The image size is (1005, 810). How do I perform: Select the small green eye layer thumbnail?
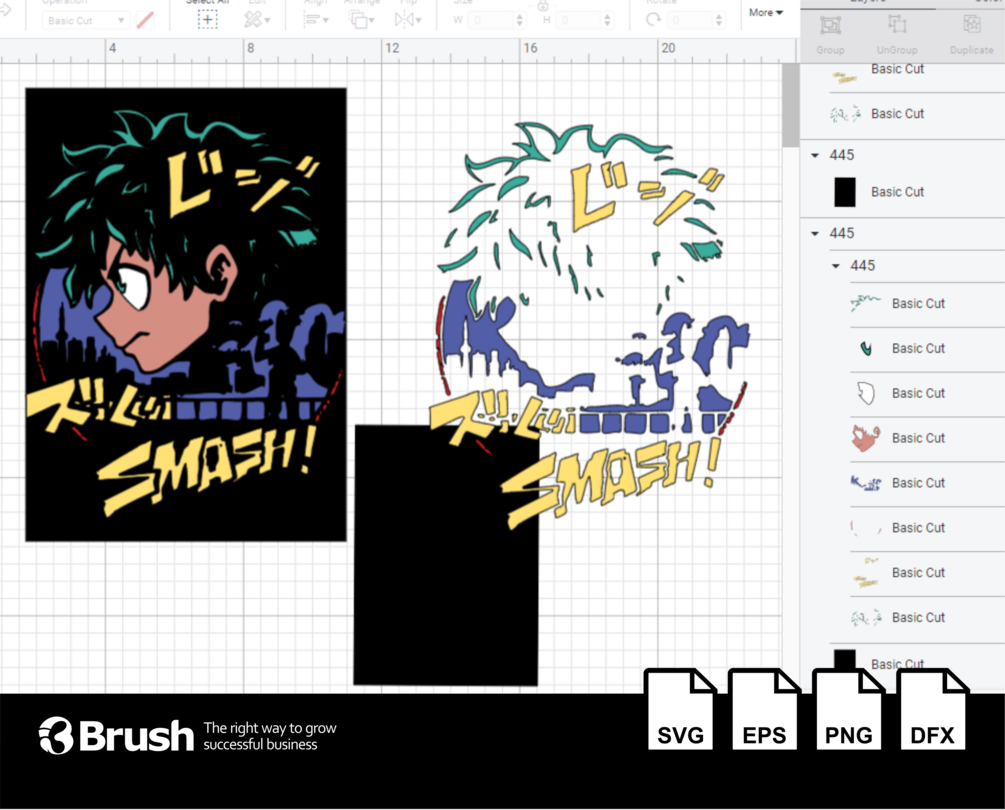click(866, 348)
